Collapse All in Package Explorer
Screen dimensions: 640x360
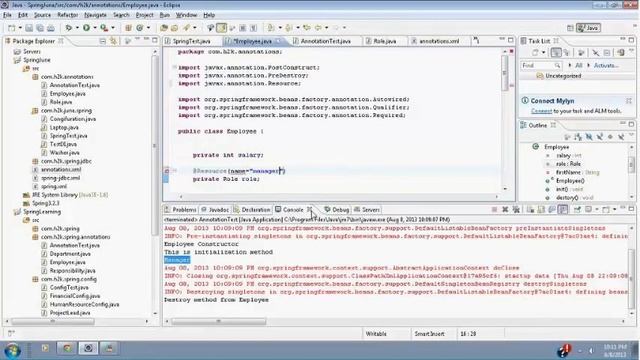pos(102,41)
